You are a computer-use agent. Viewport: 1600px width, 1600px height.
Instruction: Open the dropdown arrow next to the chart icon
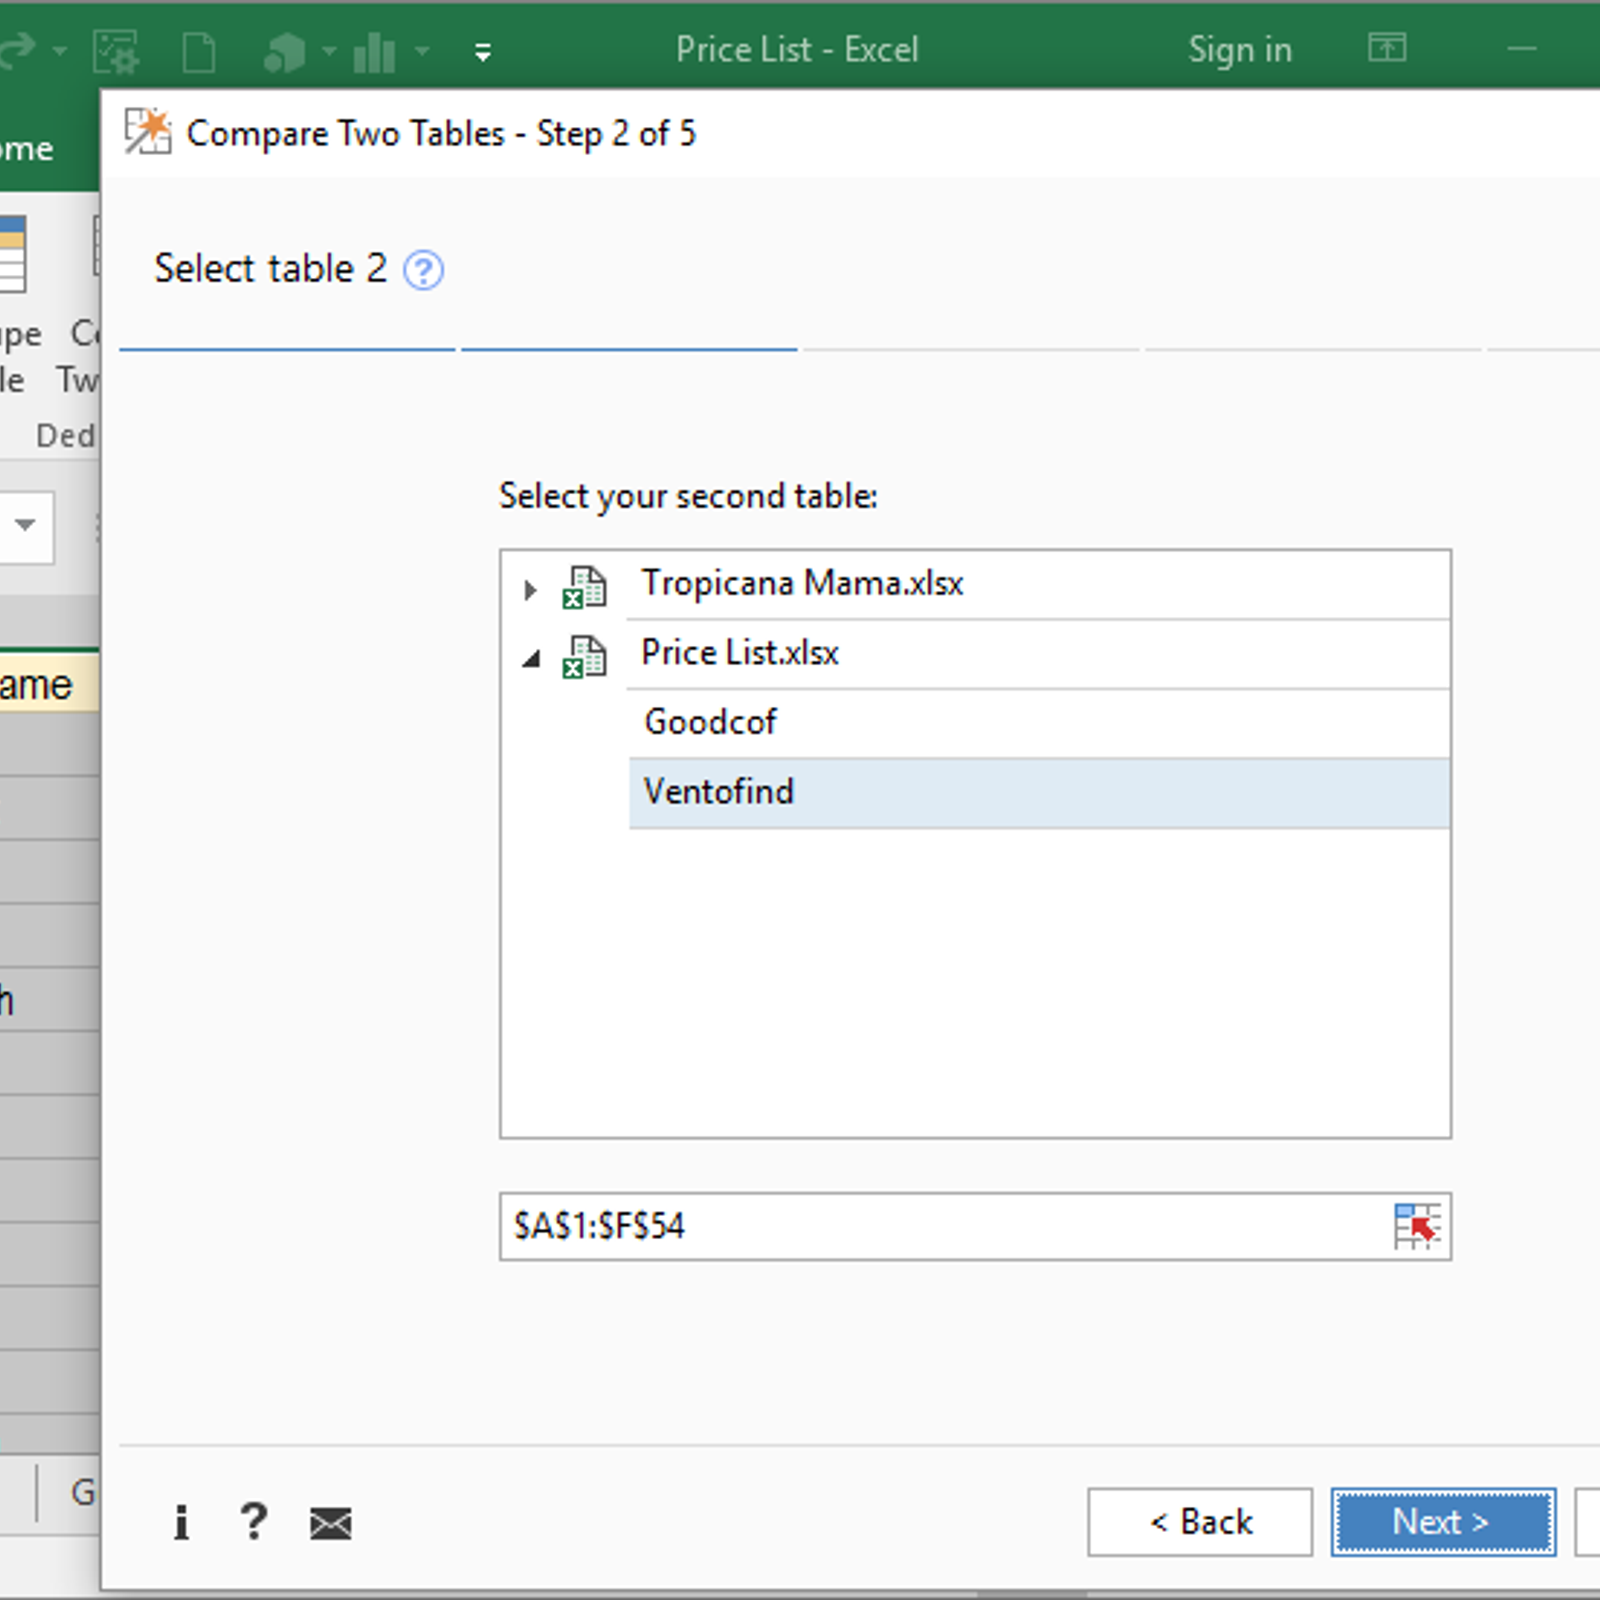point(422,50)
